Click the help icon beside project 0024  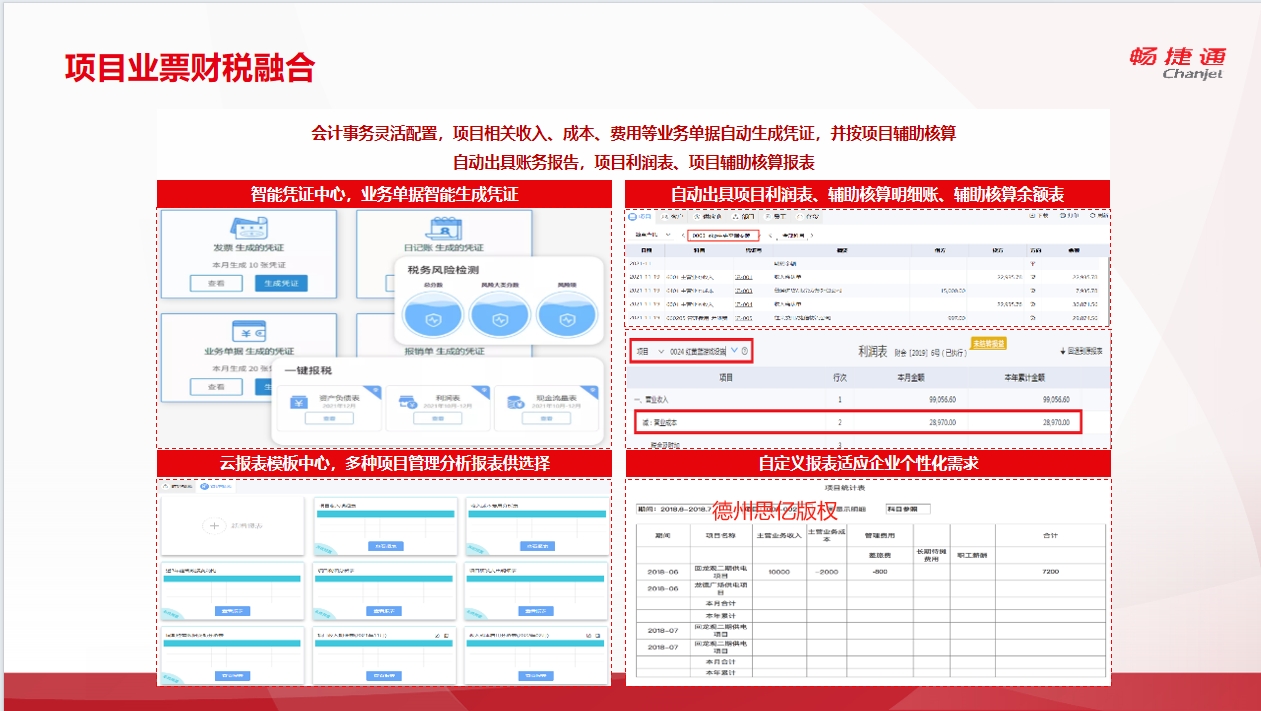744,351
